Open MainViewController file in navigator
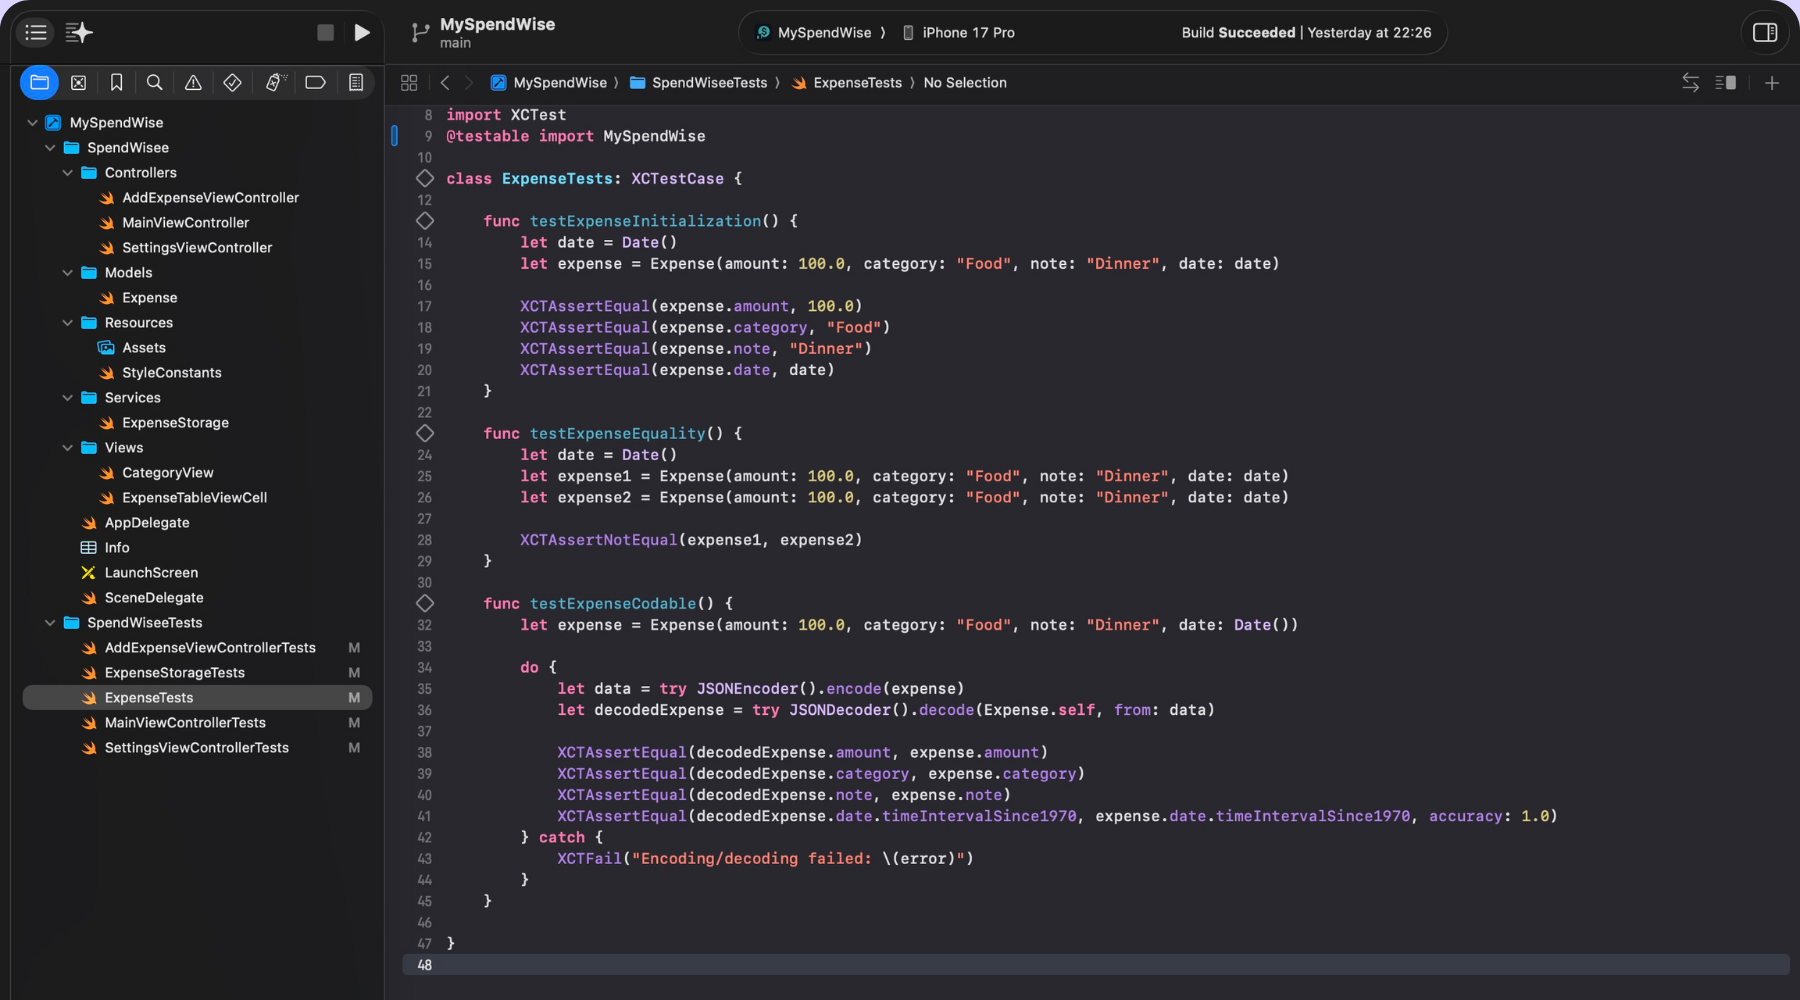The height and width of the screenshot is (1000, 1800). [x=185, y=223]
